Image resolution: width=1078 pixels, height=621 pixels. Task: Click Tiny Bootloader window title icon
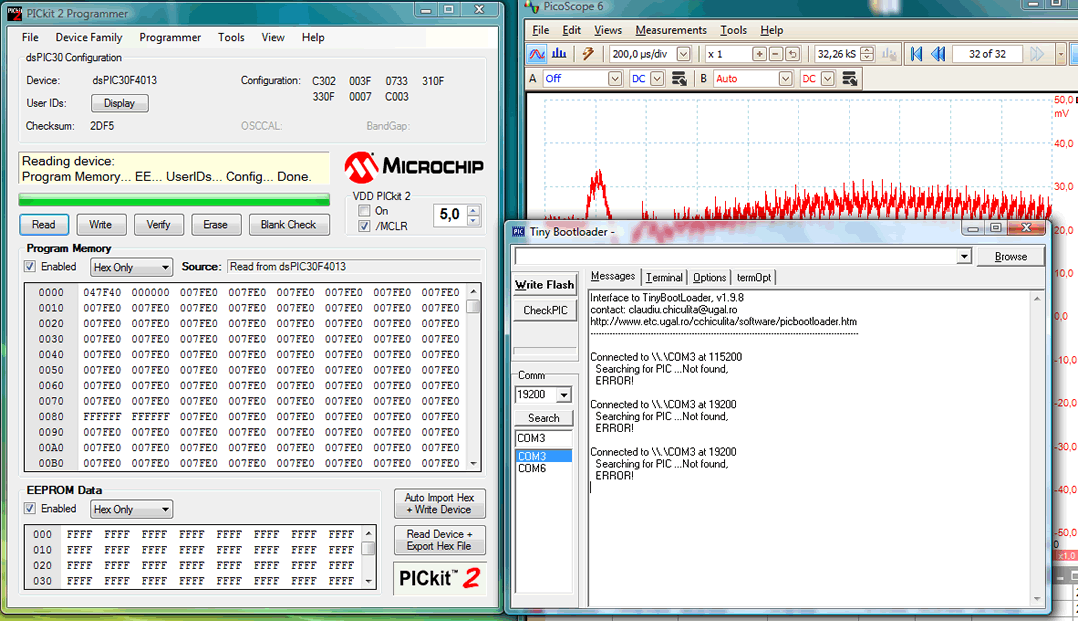pyautogui.click(x=518, y=232)
